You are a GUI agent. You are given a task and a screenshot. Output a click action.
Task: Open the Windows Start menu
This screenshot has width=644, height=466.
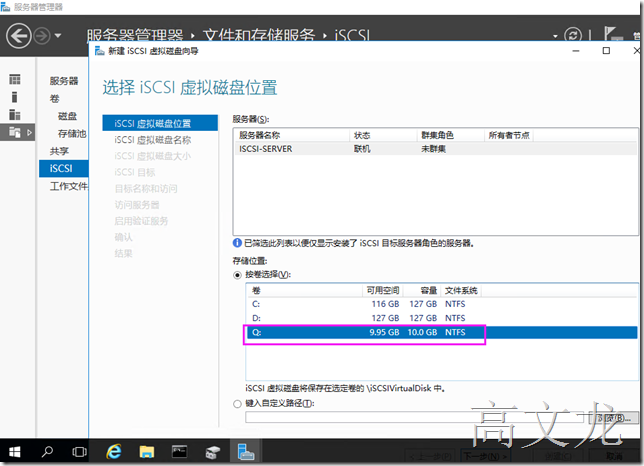pyautogui.click(x=14, y=452)
